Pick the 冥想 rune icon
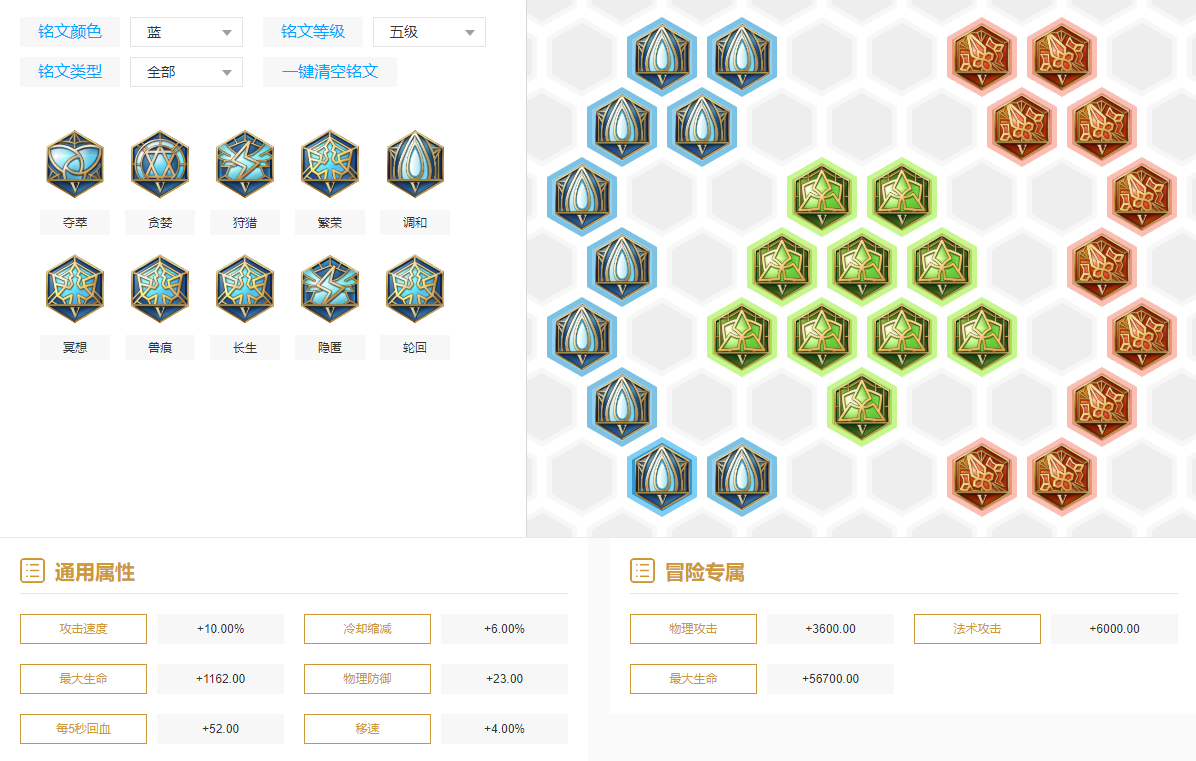1196x761 pixels. [75, 289]
